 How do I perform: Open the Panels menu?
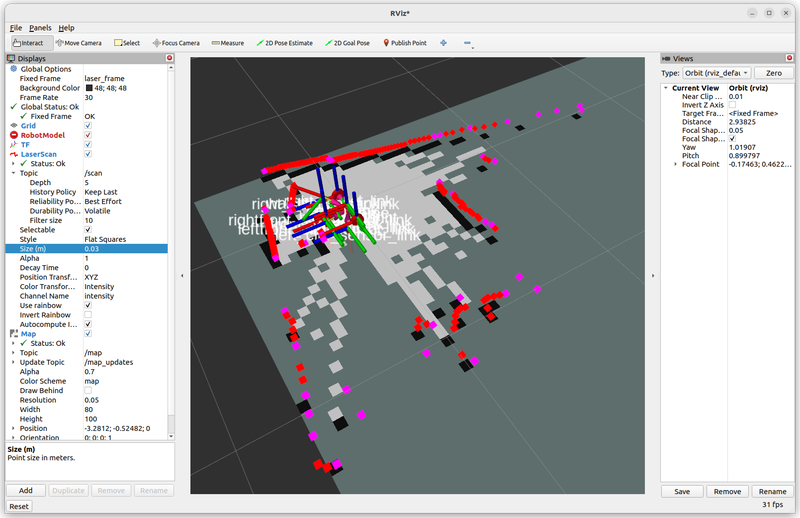click(x=40, y=28)
